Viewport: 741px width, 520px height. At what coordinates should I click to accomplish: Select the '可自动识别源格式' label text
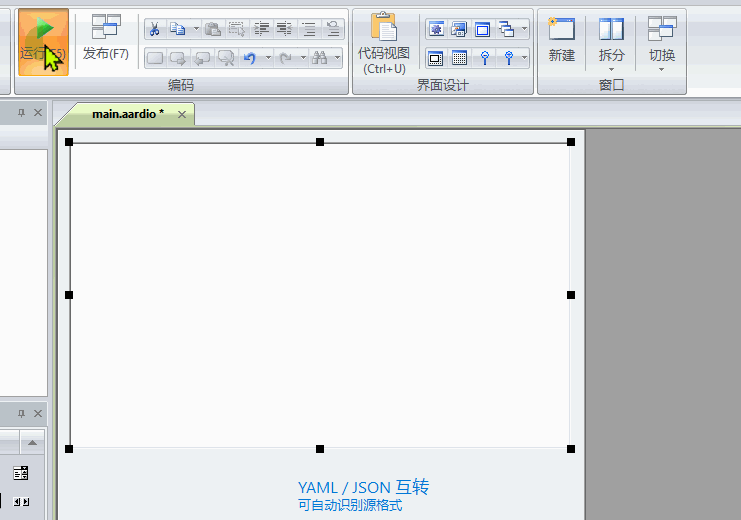pos(350,505)
